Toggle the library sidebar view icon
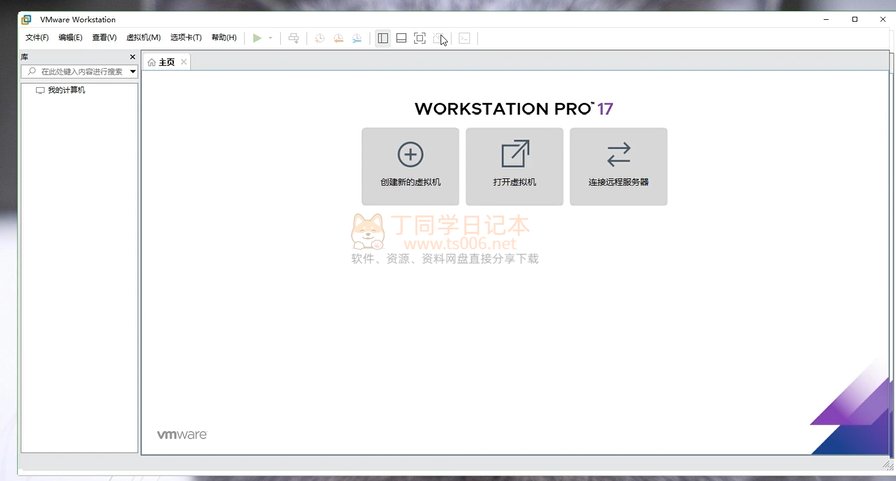Screen dimensions: 896x481 [x=383, y=38]
